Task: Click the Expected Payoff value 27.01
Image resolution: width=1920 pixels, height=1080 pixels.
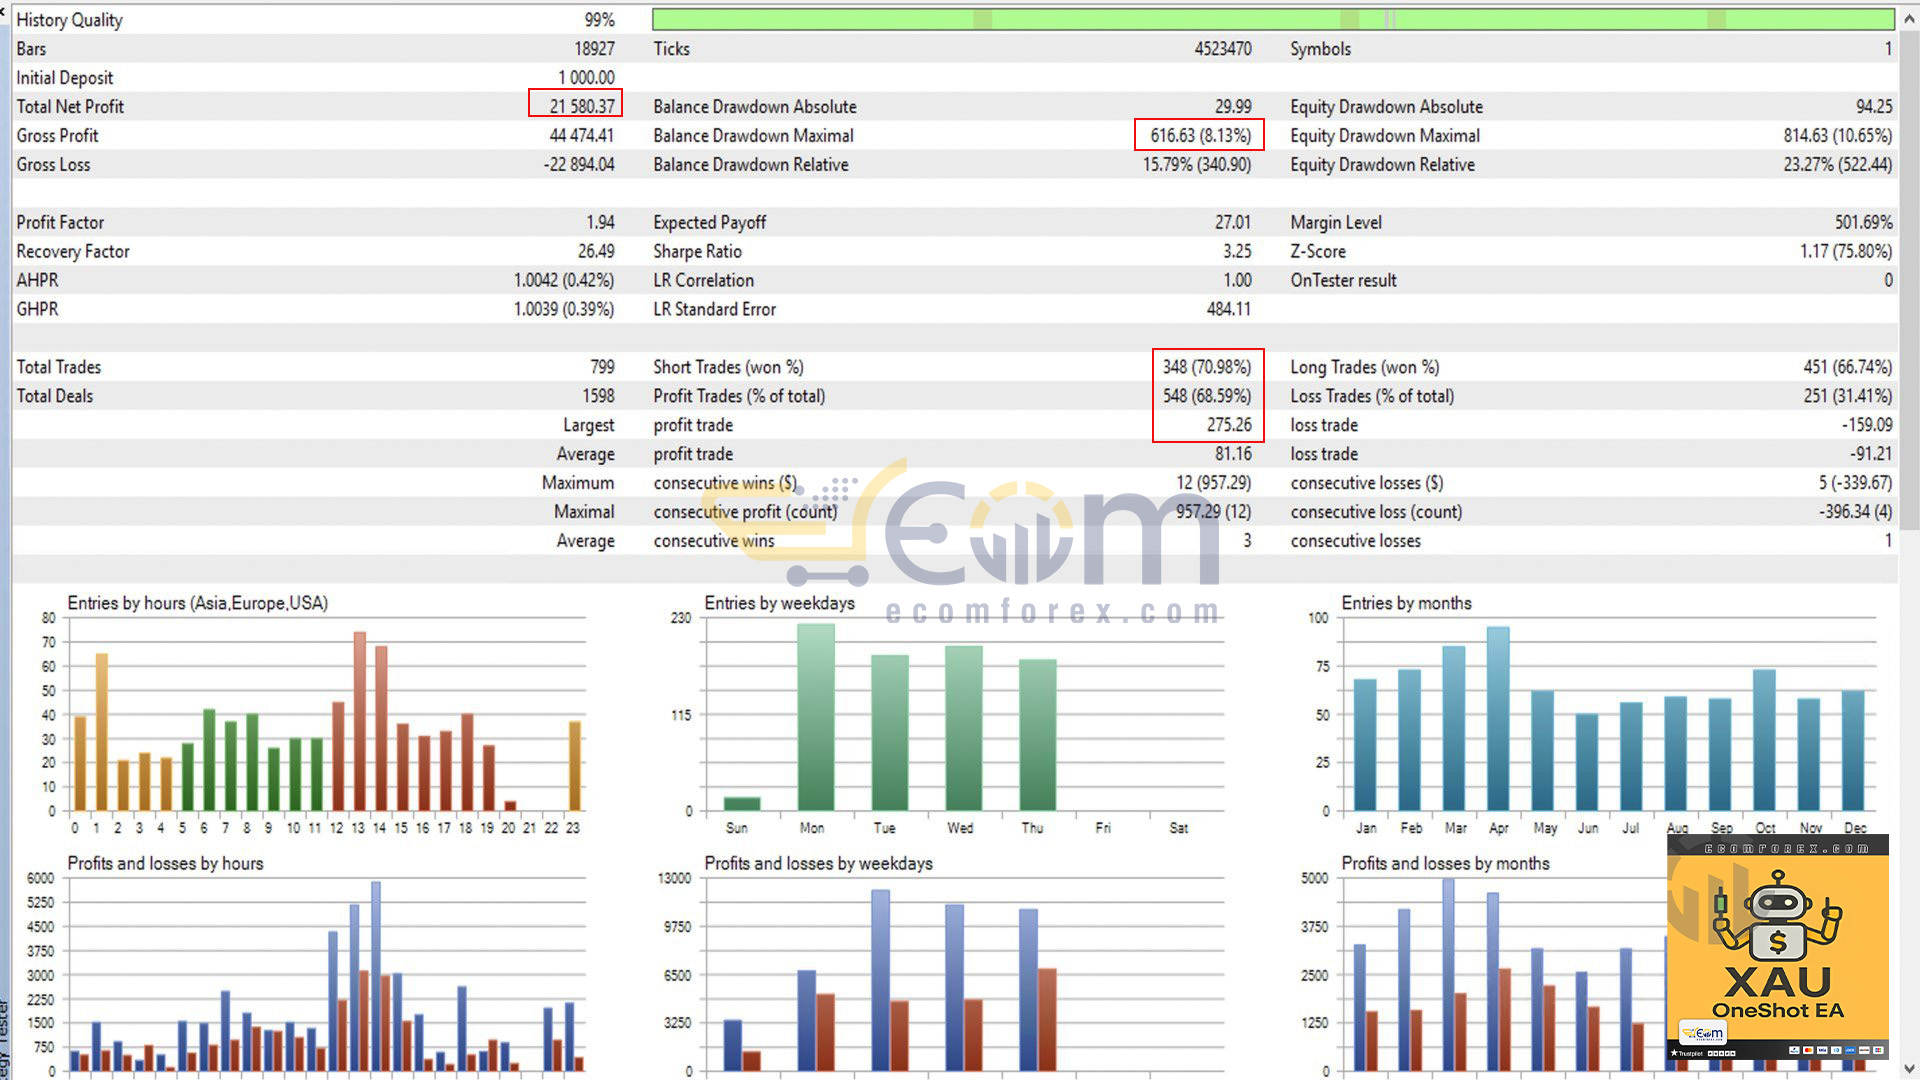Action: (1232, 222)
